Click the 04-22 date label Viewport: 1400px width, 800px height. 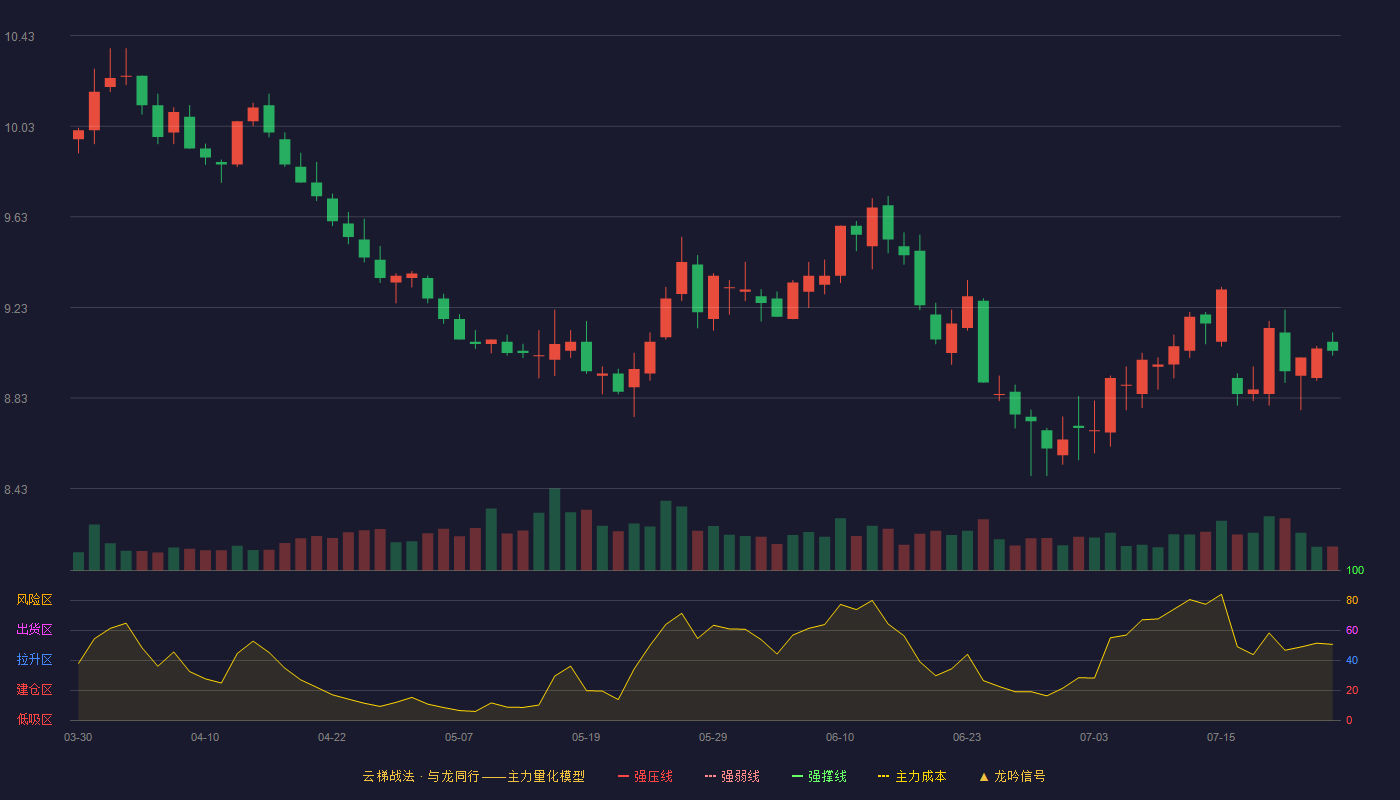click(332, 737)
